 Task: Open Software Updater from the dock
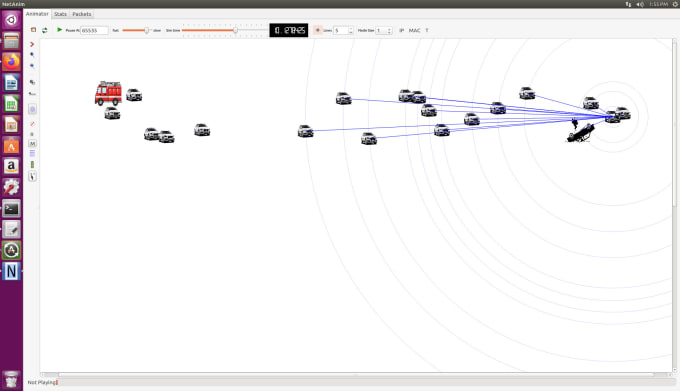coord(11,250)
